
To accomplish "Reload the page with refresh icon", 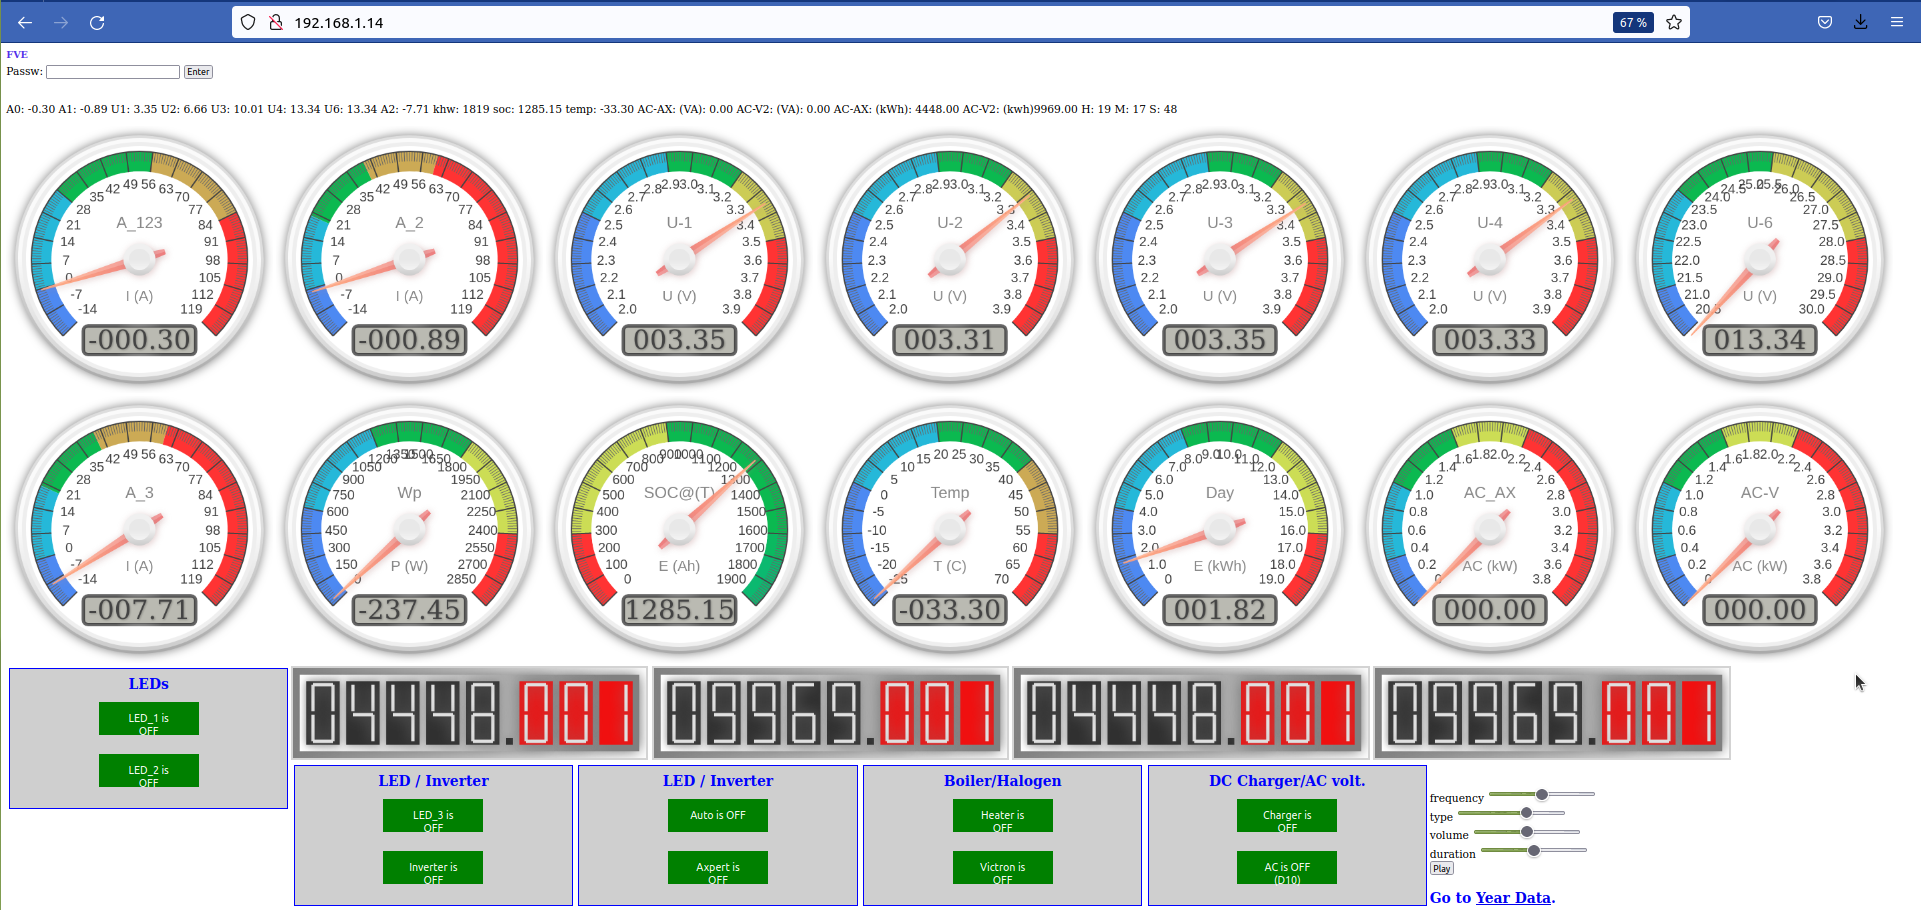I will click(x=97, y=22).
